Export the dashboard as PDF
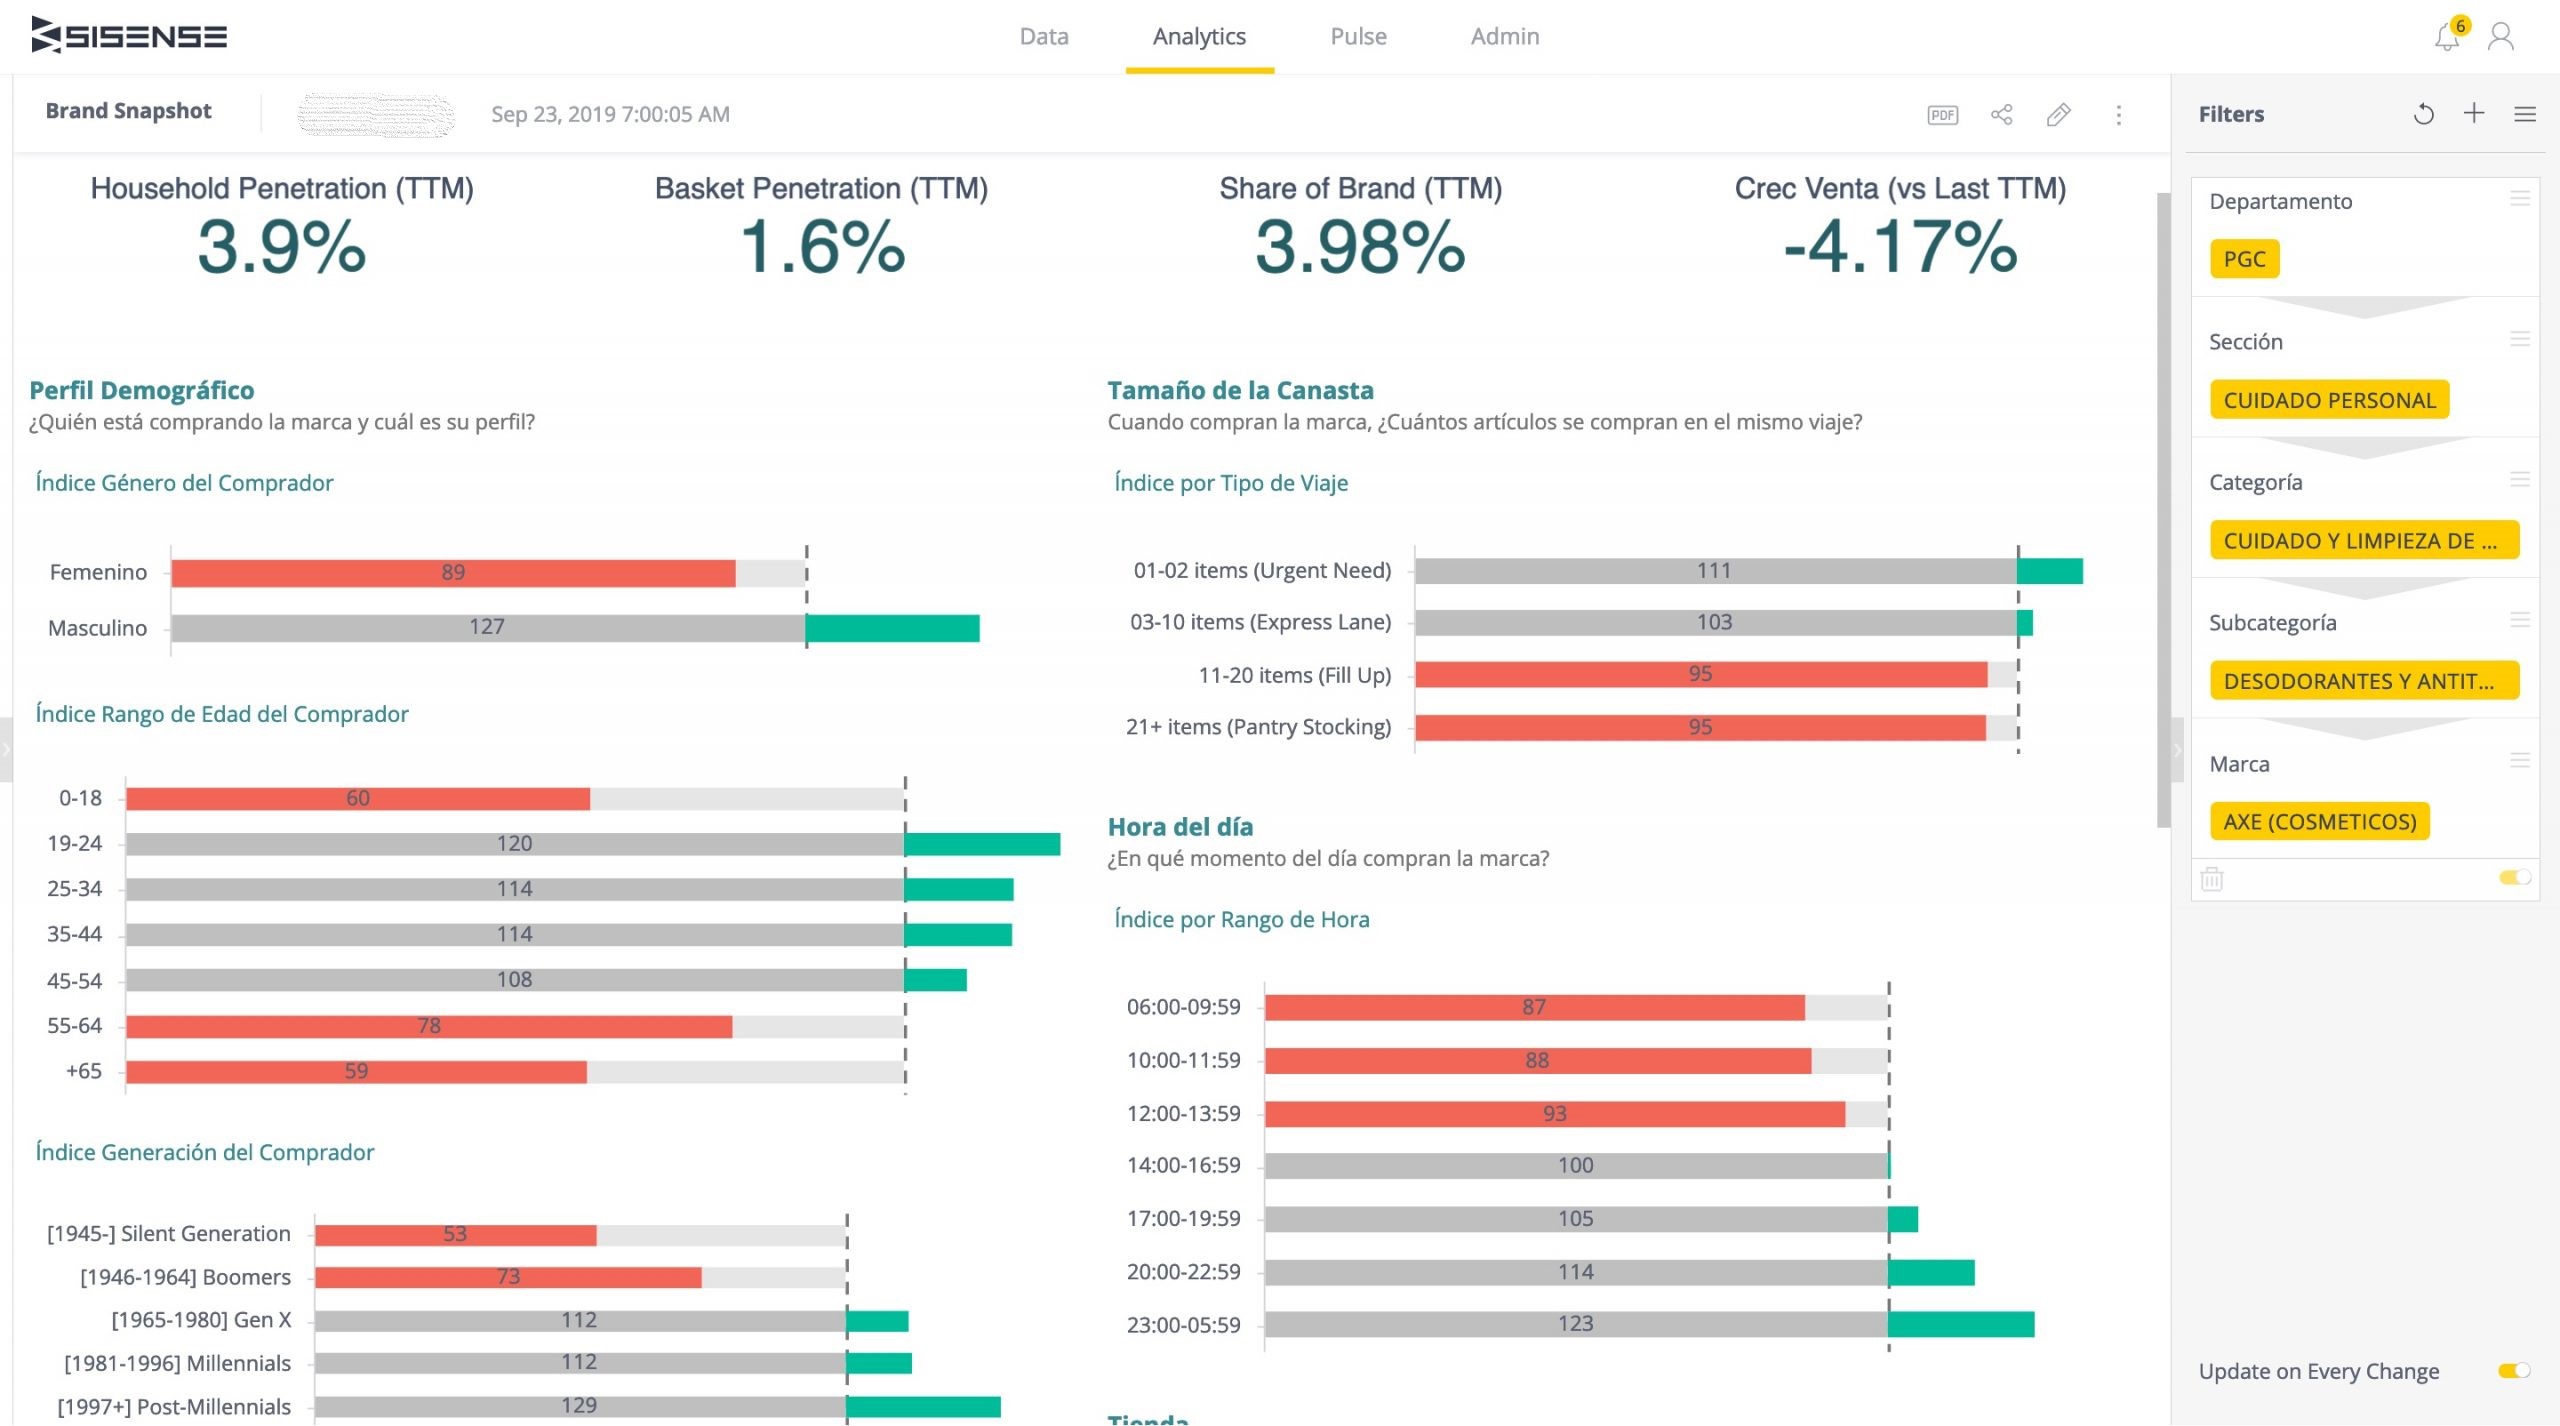Screen dimensions: 2560x1426 [x=1941, y=115]
